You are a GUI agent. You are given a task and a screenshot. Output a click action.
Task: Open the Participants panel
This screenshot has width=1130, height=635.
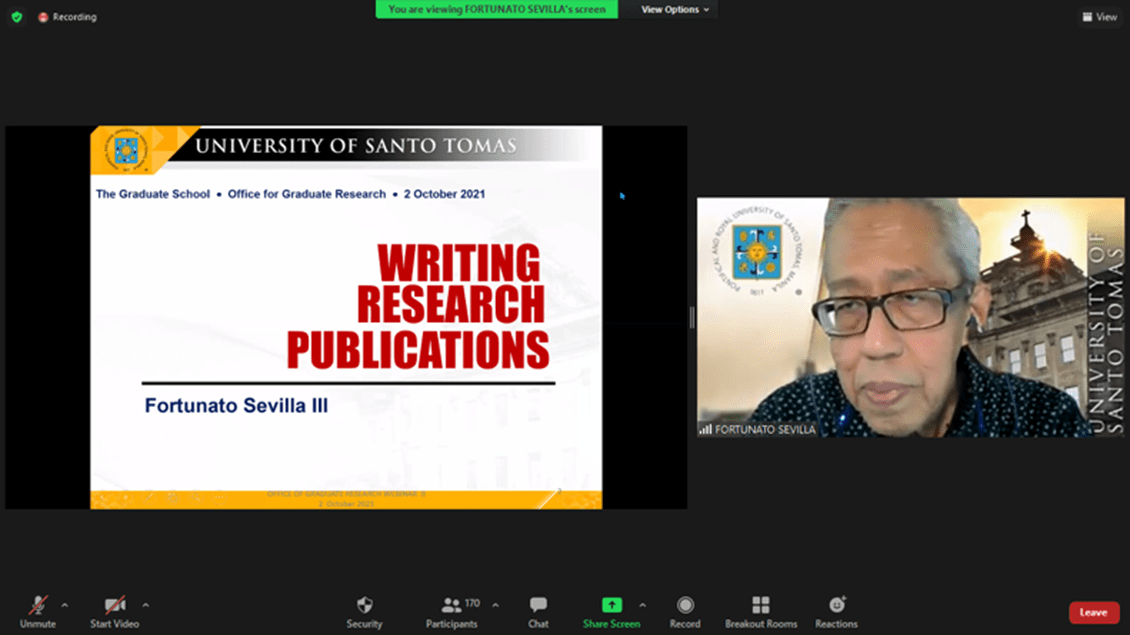point(452,612)
